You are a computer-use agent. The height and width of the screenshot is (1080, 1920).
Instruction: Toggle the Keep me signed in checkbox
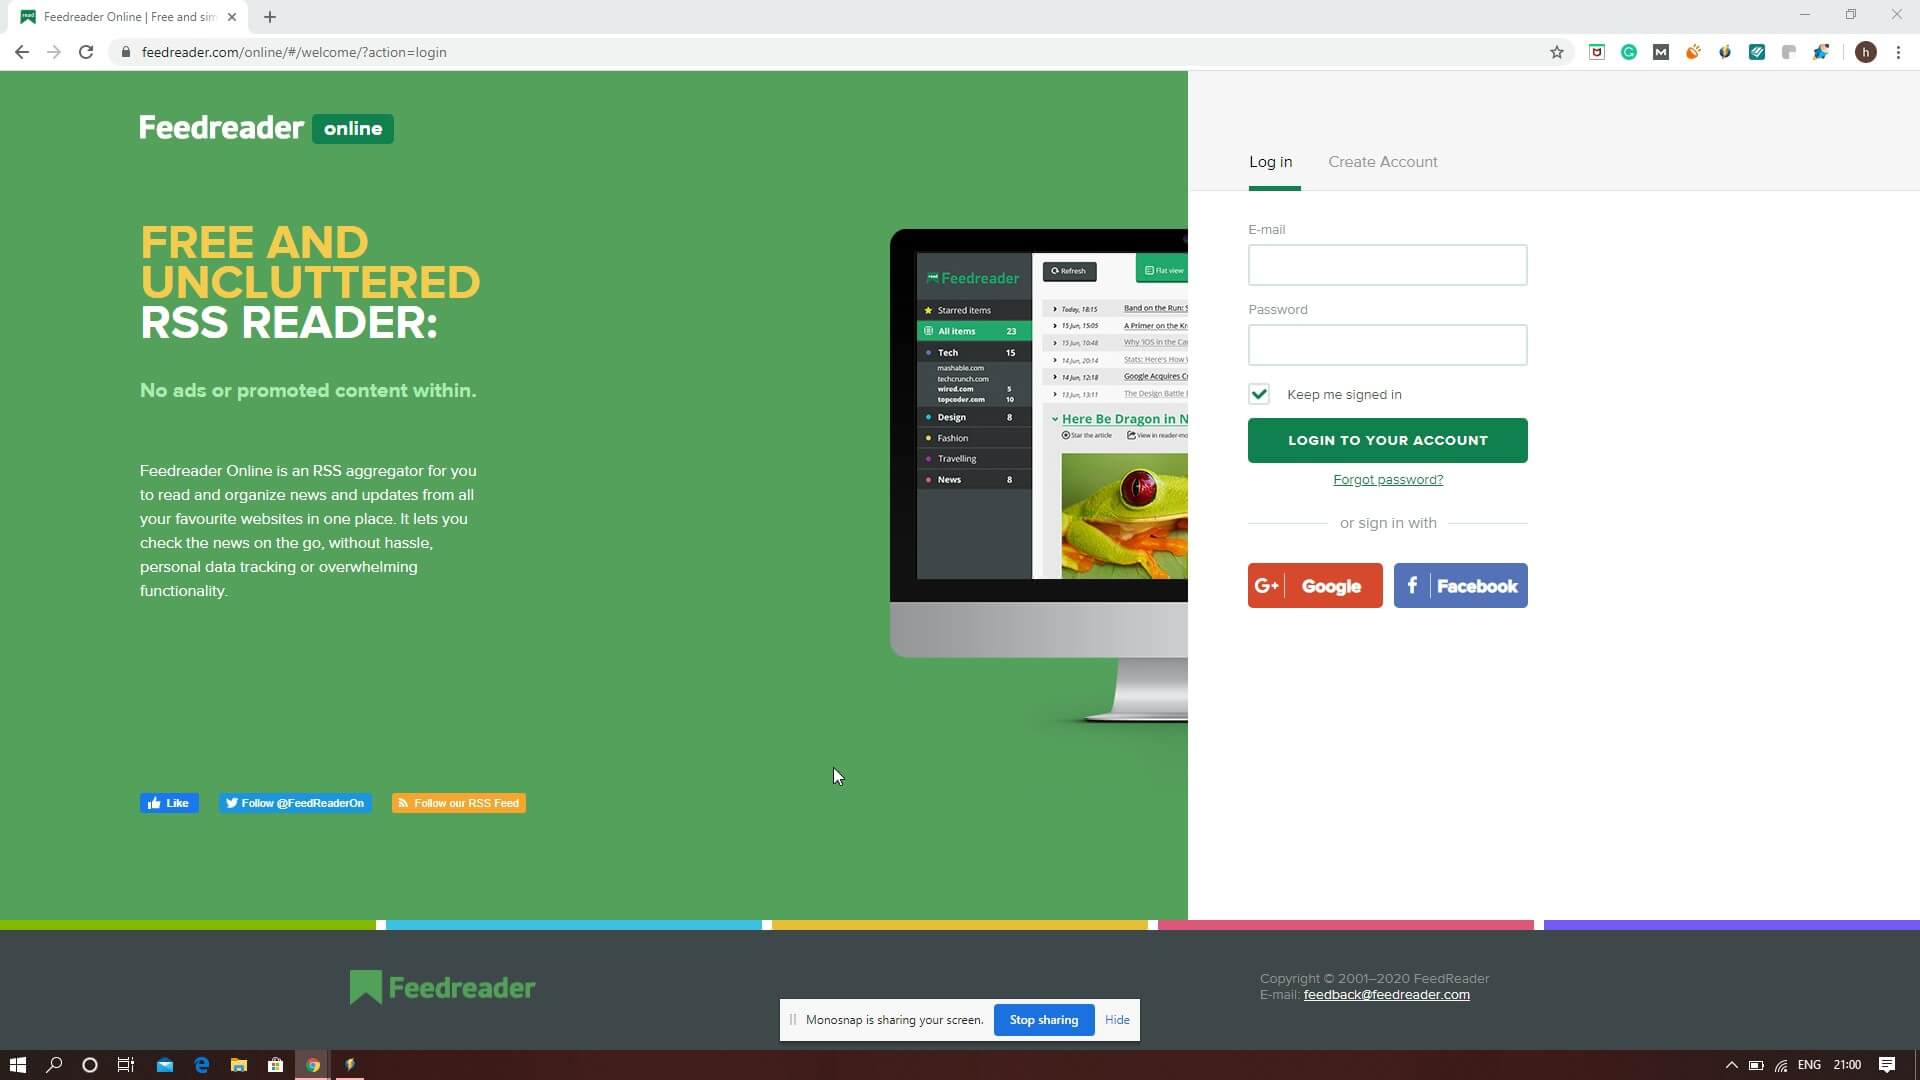(x=1261, y=393)
